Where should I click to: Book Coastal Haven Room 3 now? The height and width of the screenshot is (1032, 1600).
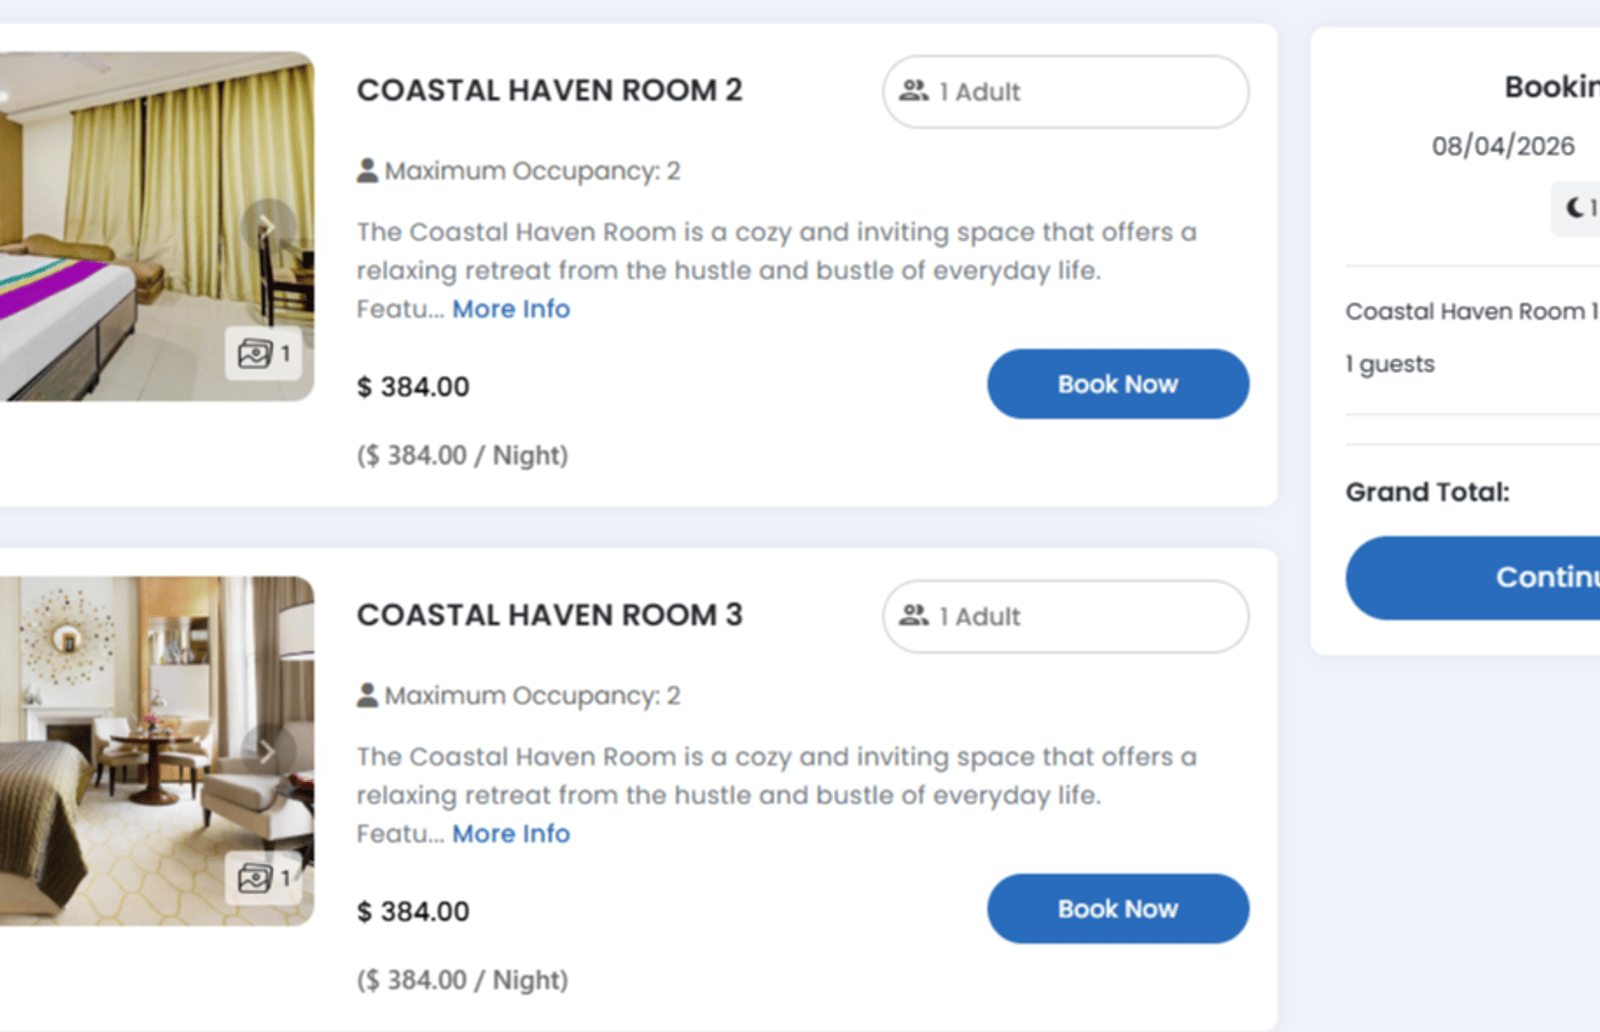[1118, 909]
